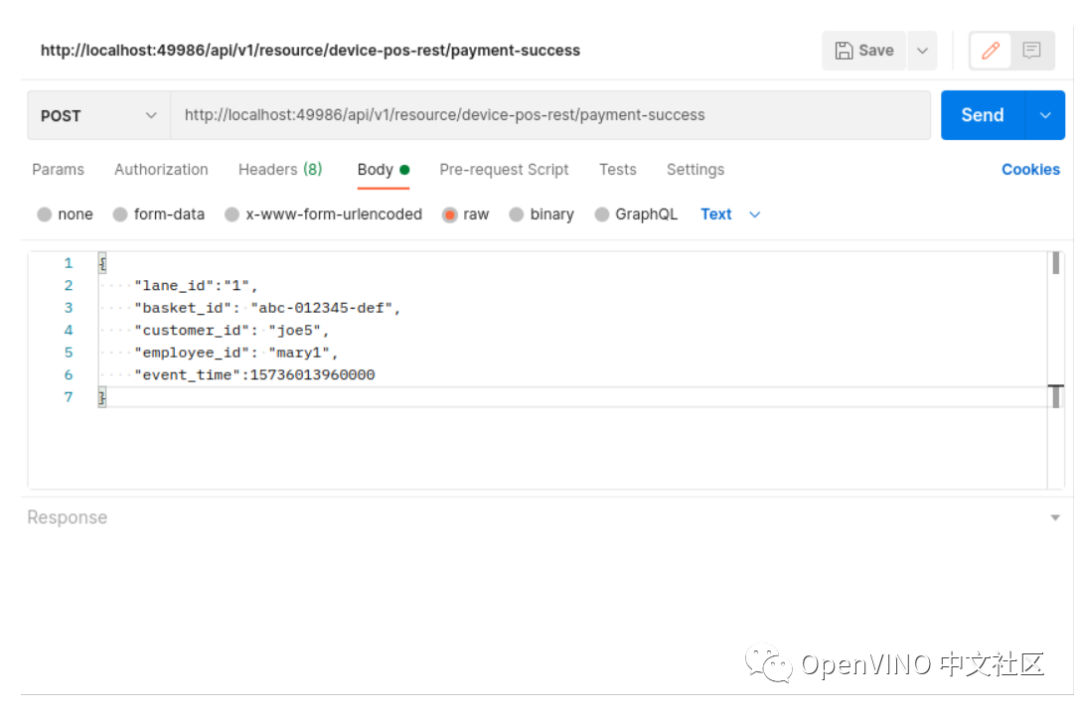Switch to the Params tab

tap(58, 169)
